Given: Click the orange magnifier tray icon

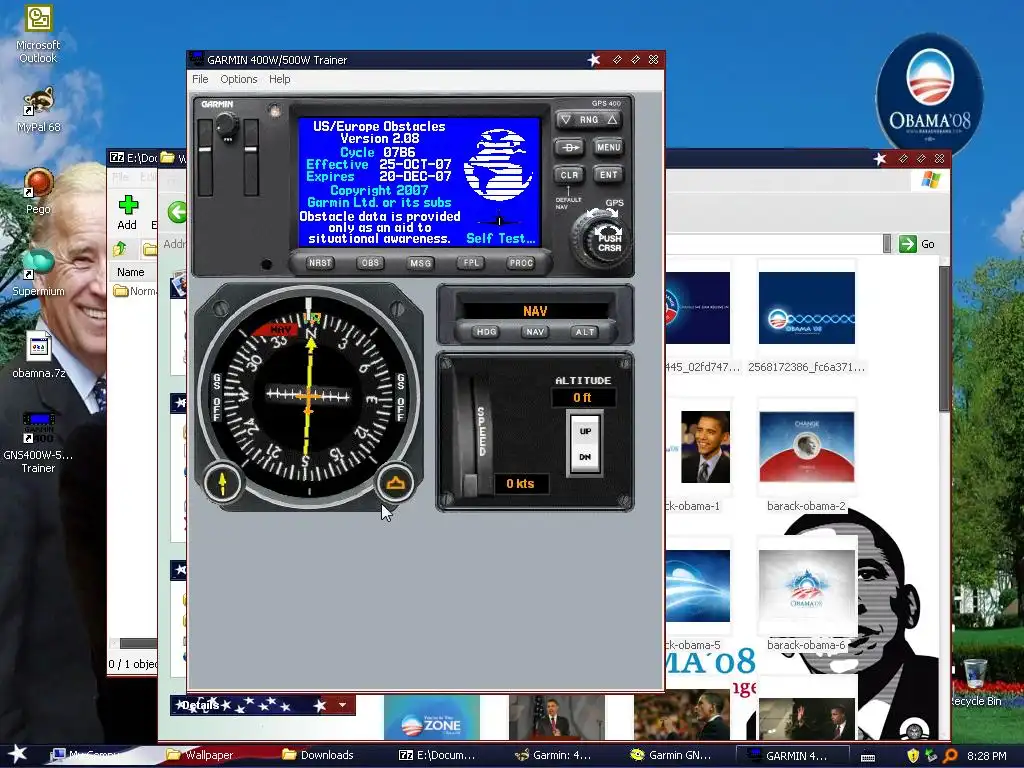Looking at the screenshot, I should click(951, 756).
